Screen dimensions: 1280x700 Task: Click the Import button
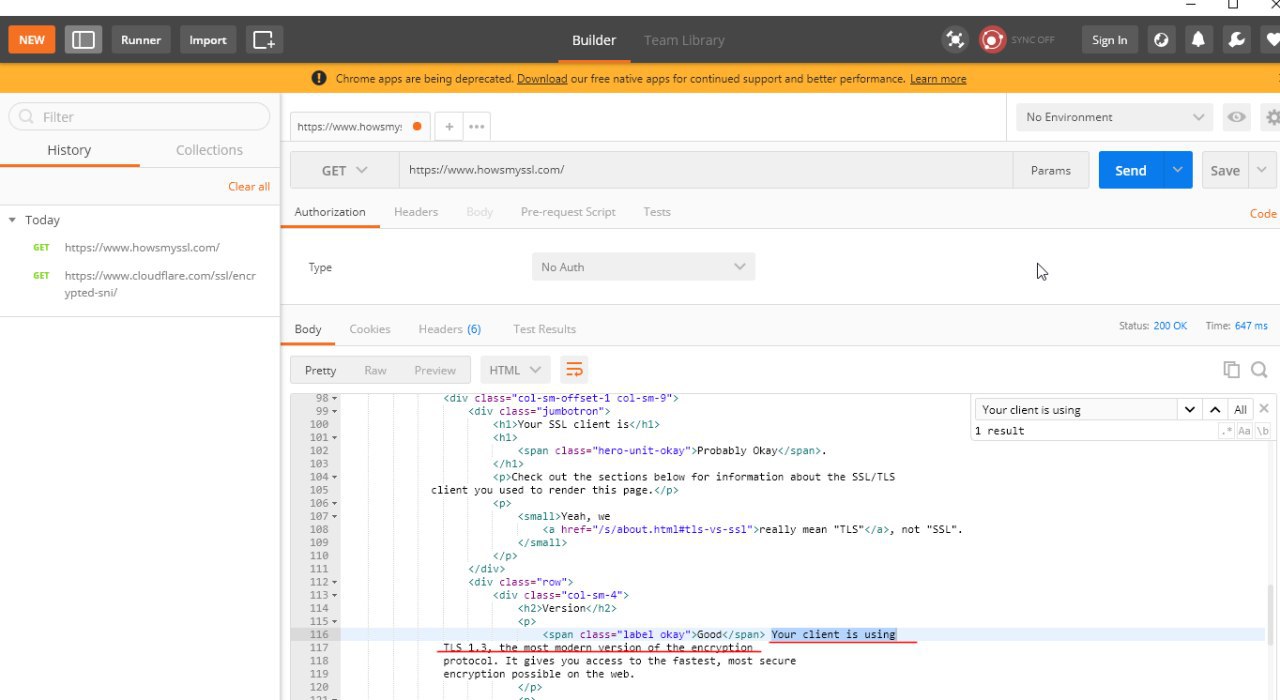pyautogui.click(x=208, y=40)
